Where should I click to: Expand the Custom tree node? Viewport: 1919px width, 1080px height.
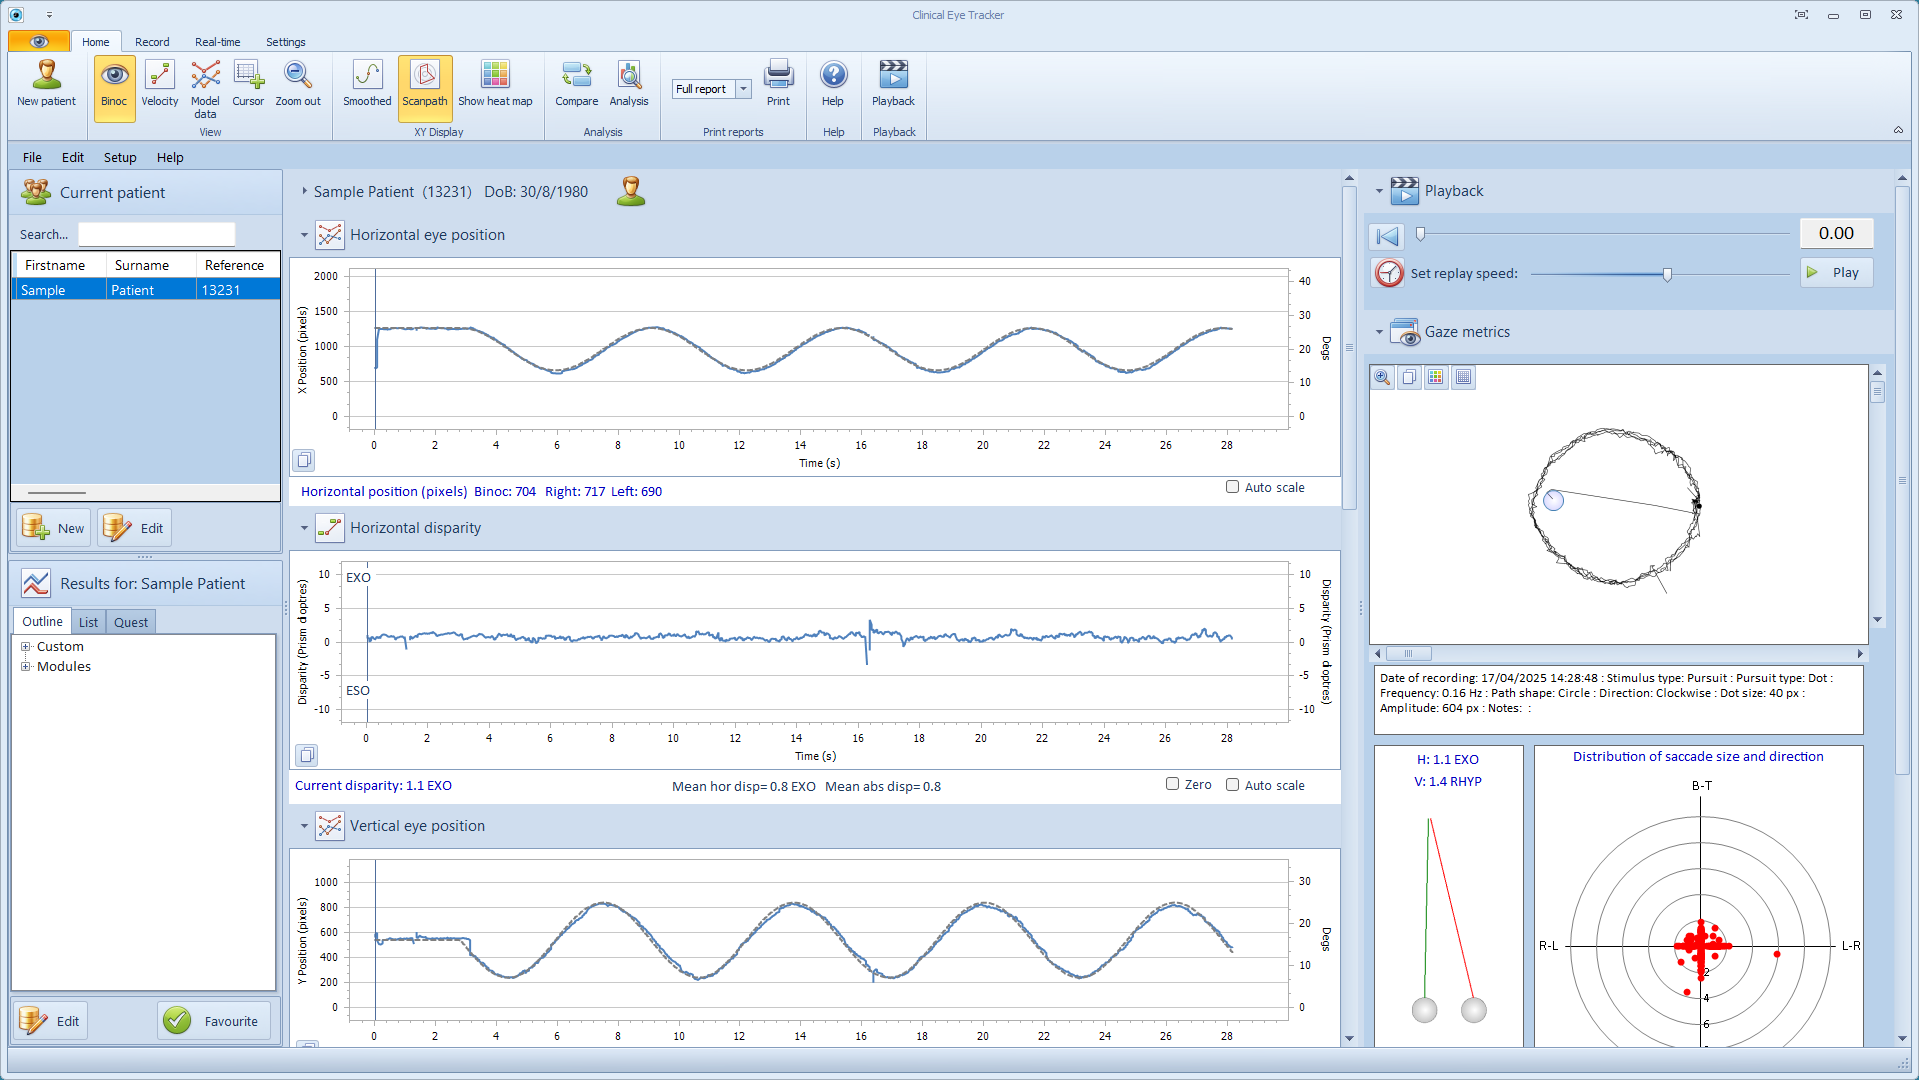point(26,647)
